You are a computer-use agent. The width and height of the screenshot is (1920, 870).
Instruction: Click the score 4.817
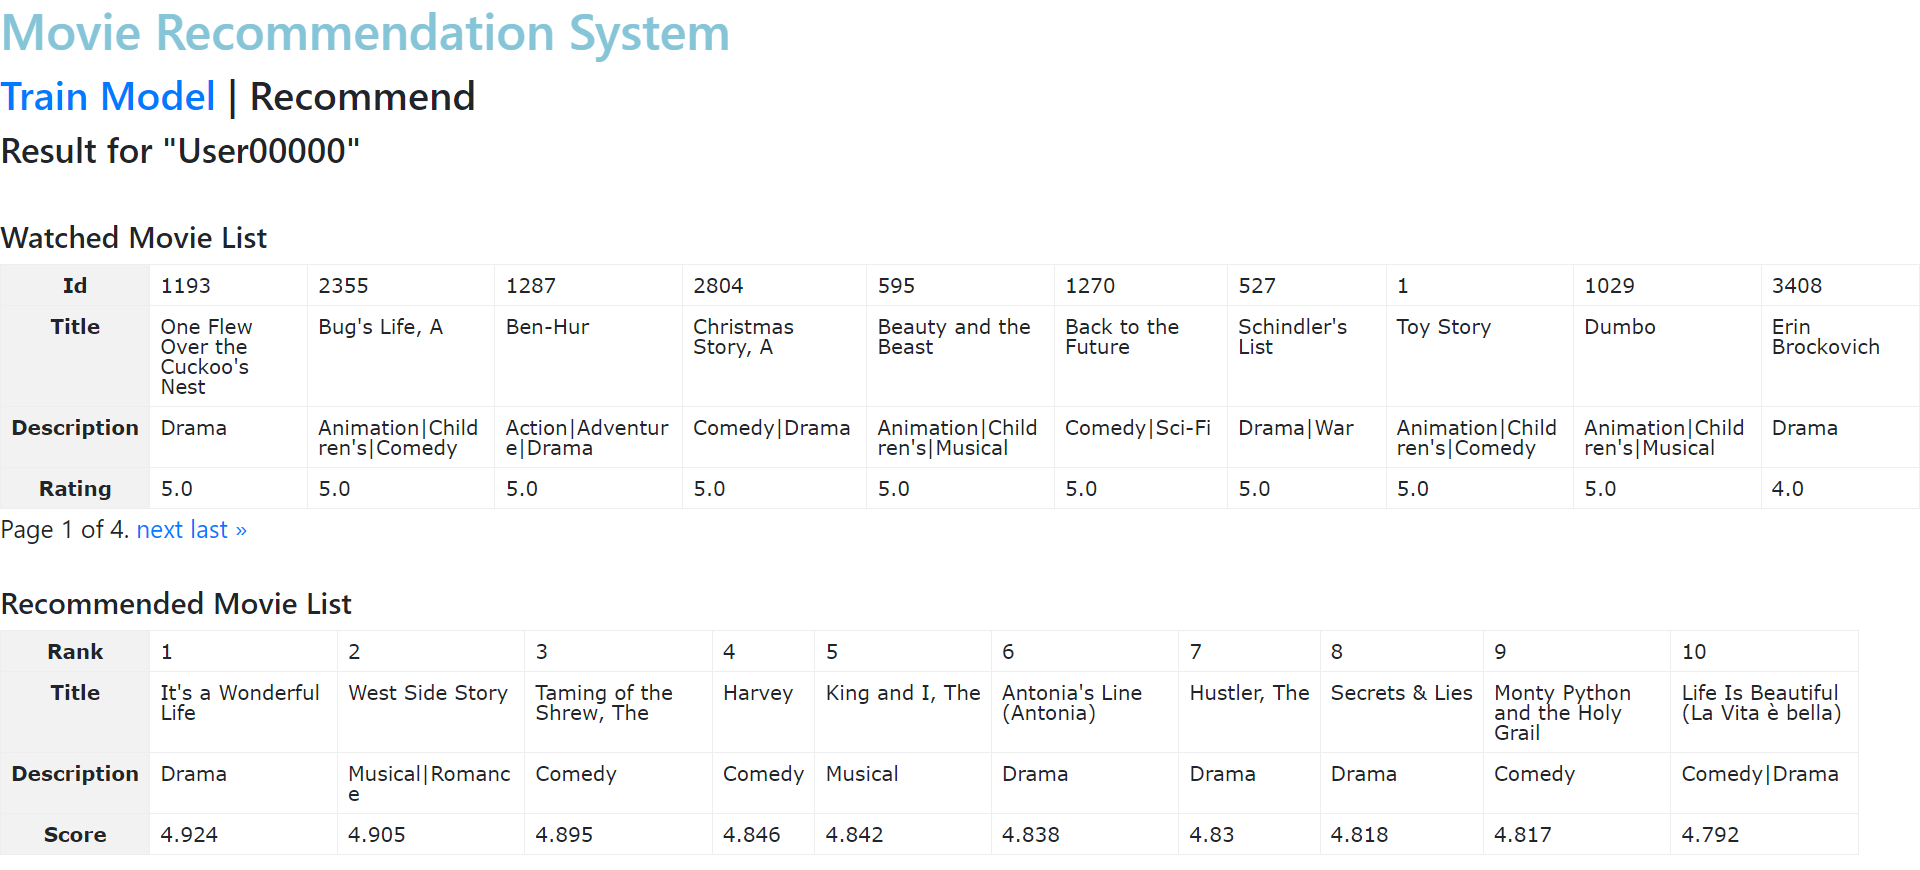click(x=1522, y=835)
